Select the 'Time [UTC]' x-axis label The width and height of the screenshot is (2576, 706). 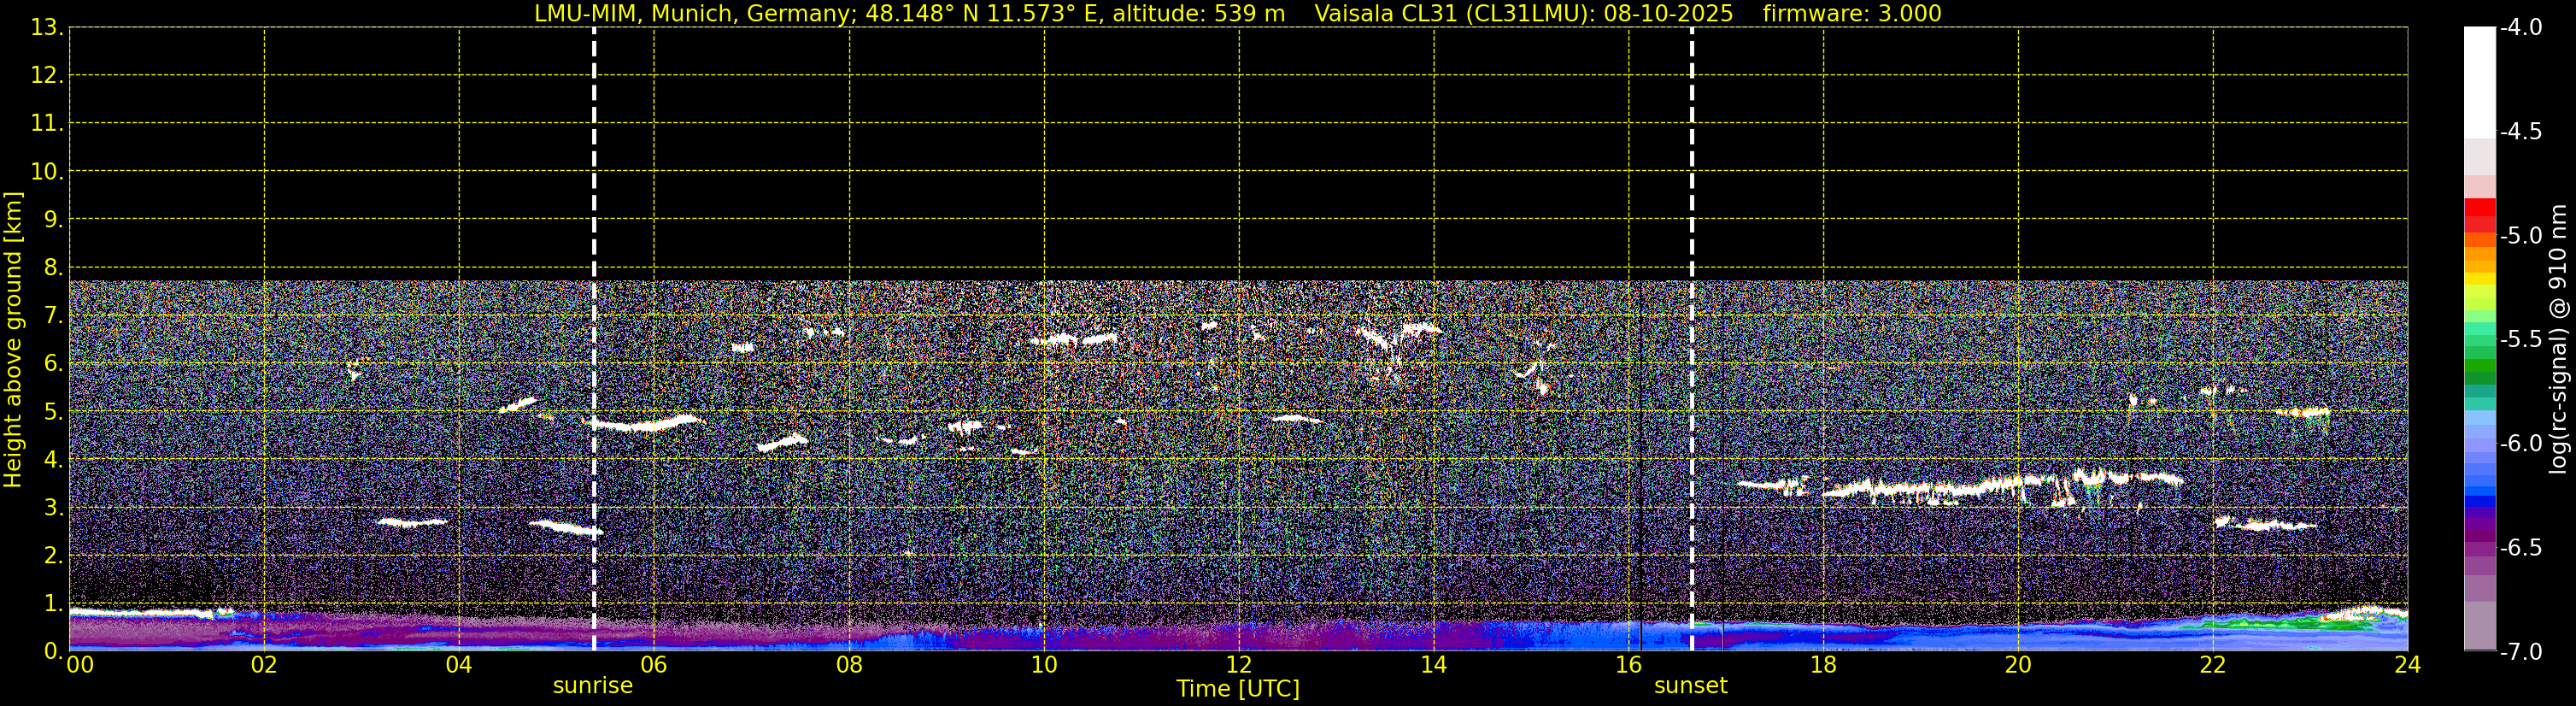click(1237, 689)
